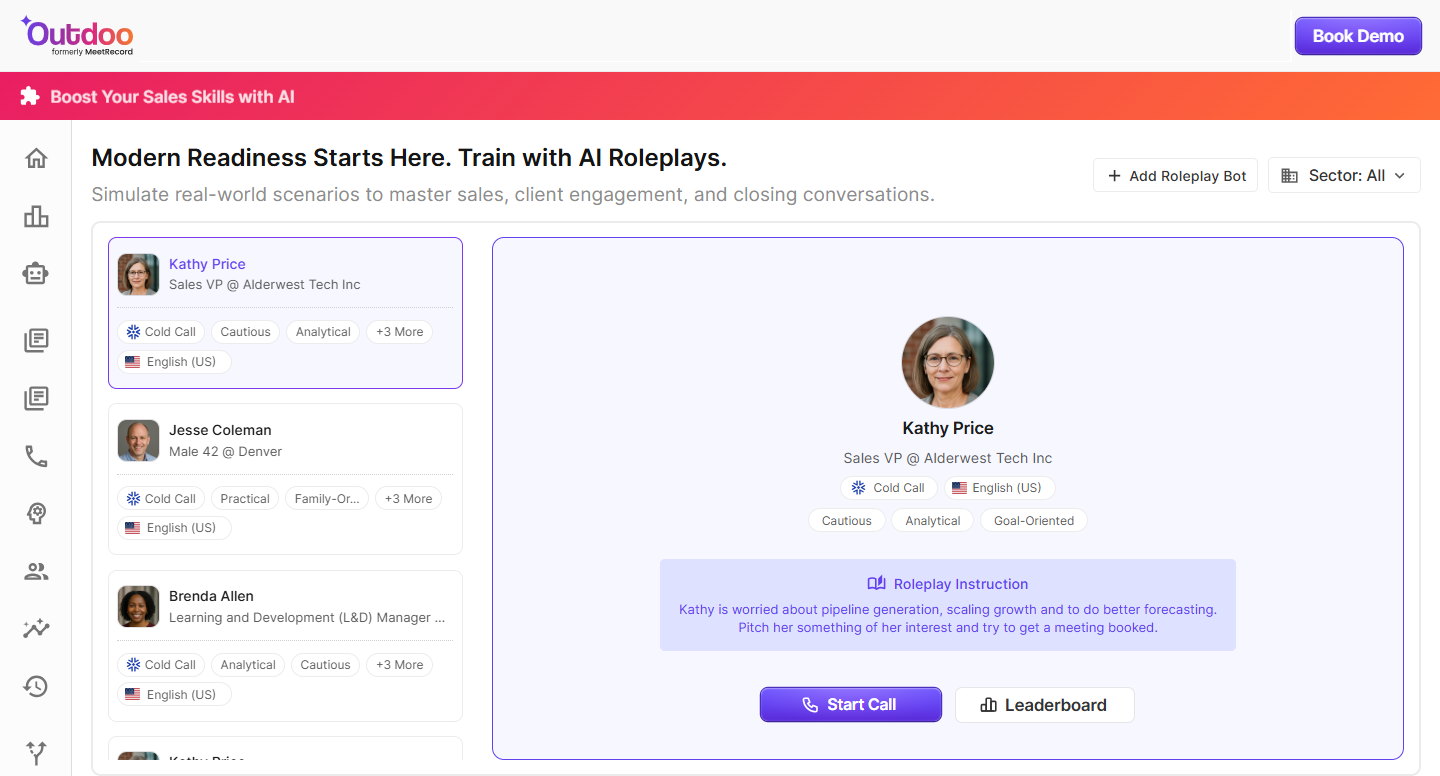Select the robot bot sidebar icon

[x=36, y=274]
